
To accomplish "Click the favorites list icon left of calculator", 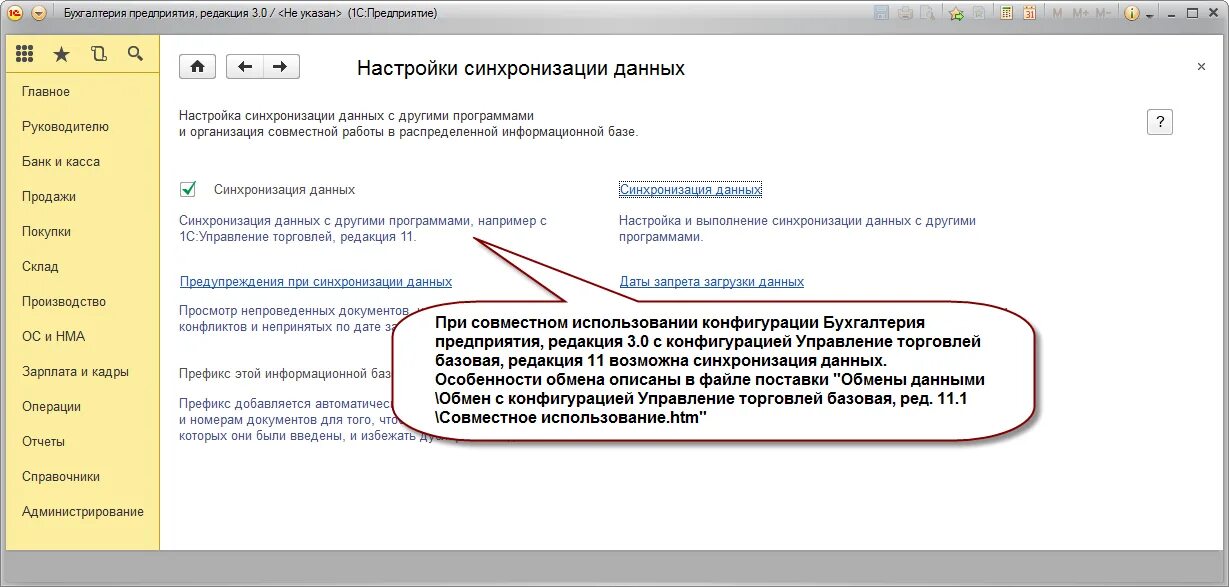I will coord(978,13).
